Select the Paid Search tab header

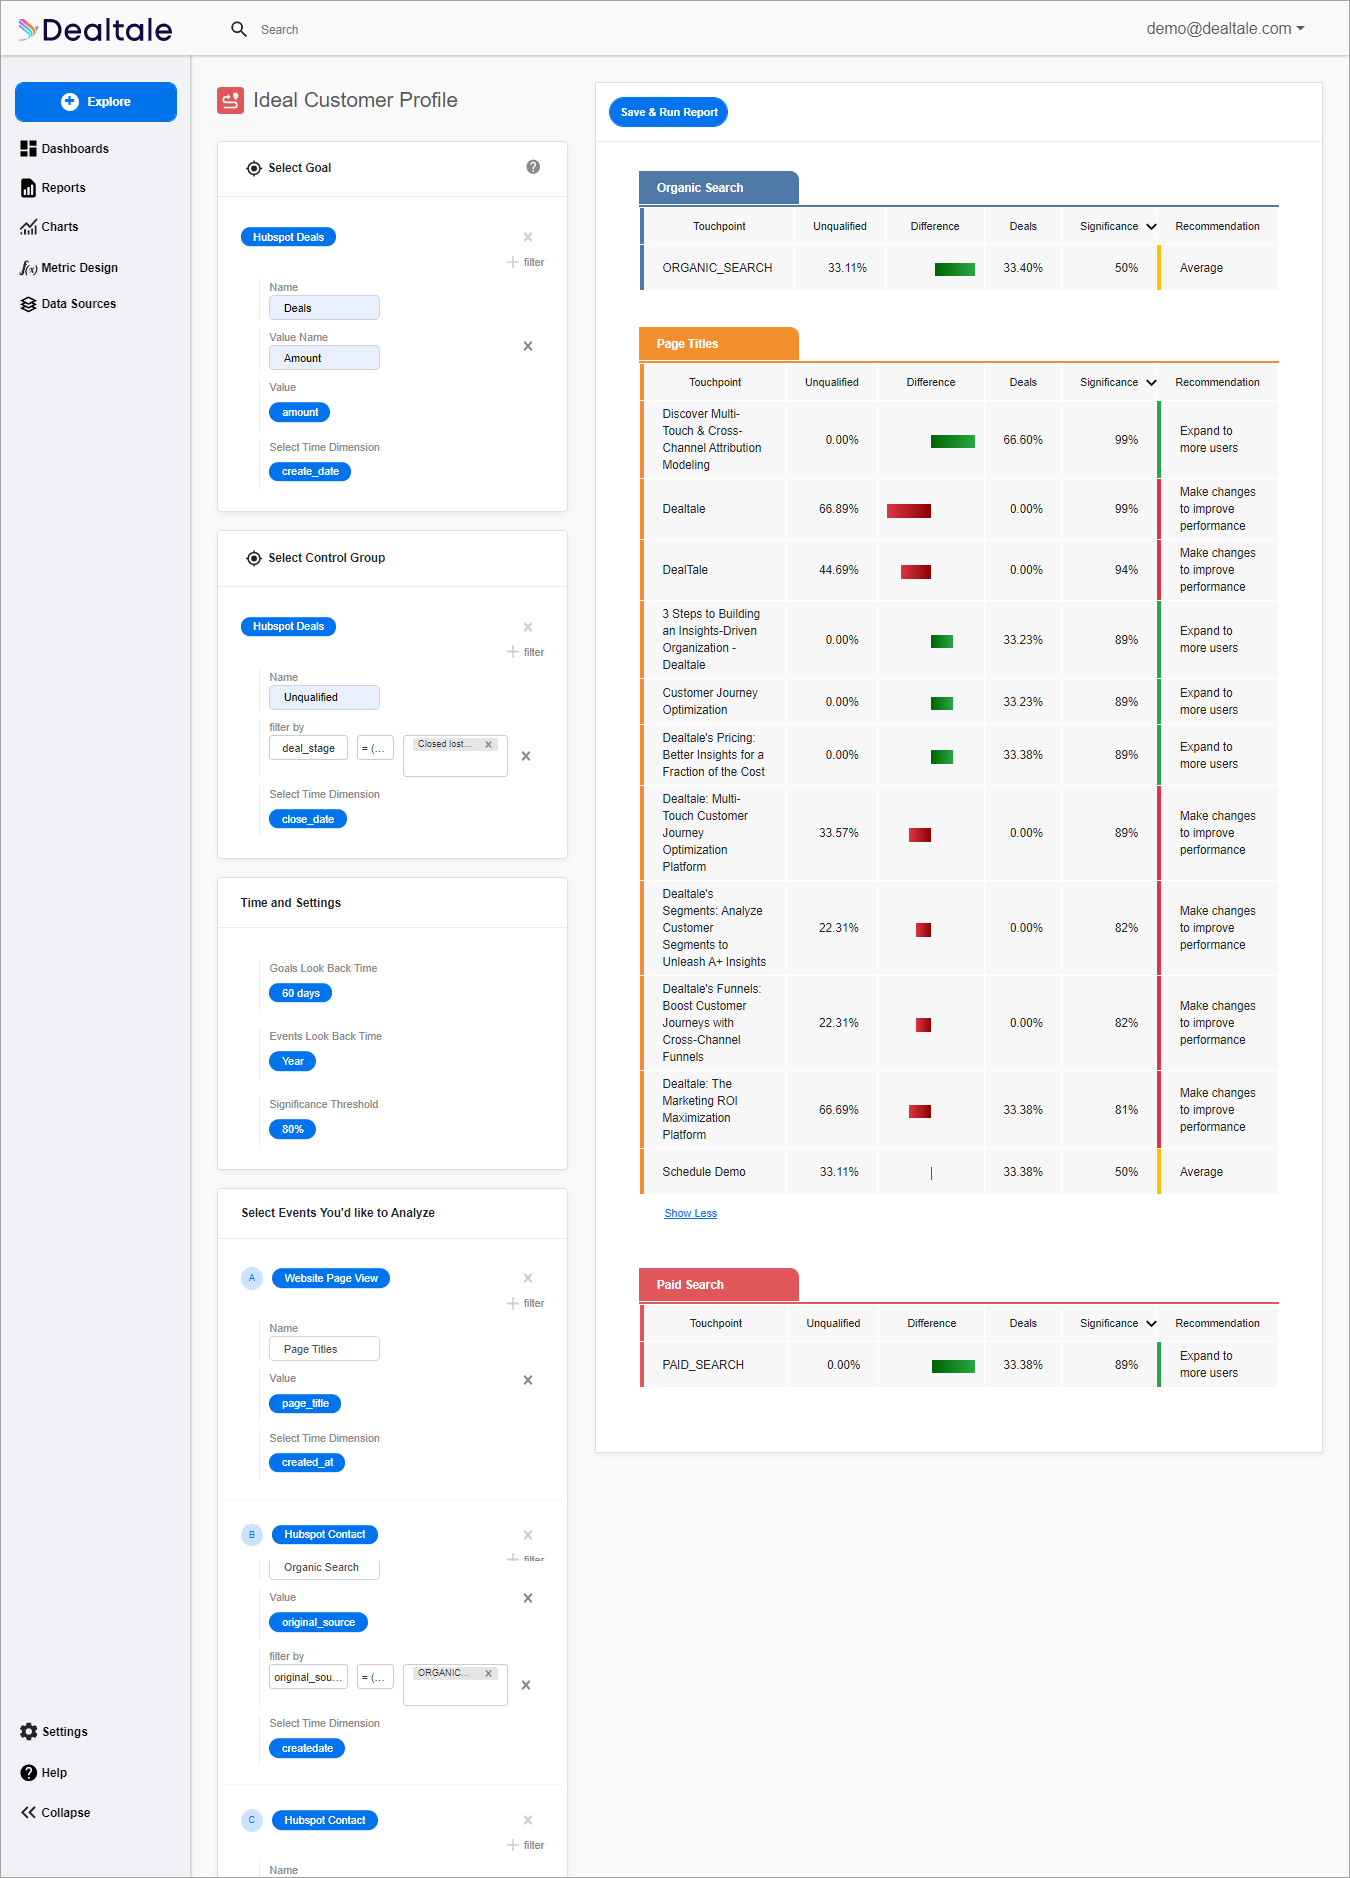pos(718,1284)
